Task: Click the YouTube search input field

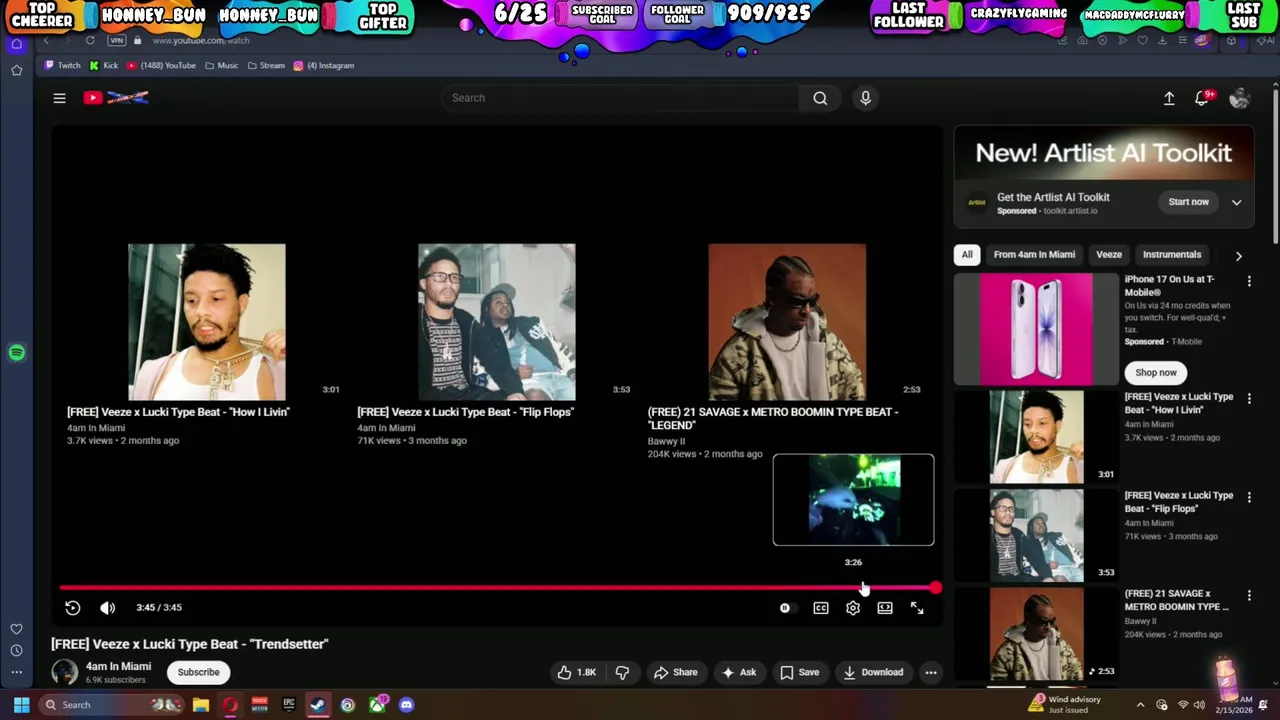Action: point(620,98)
